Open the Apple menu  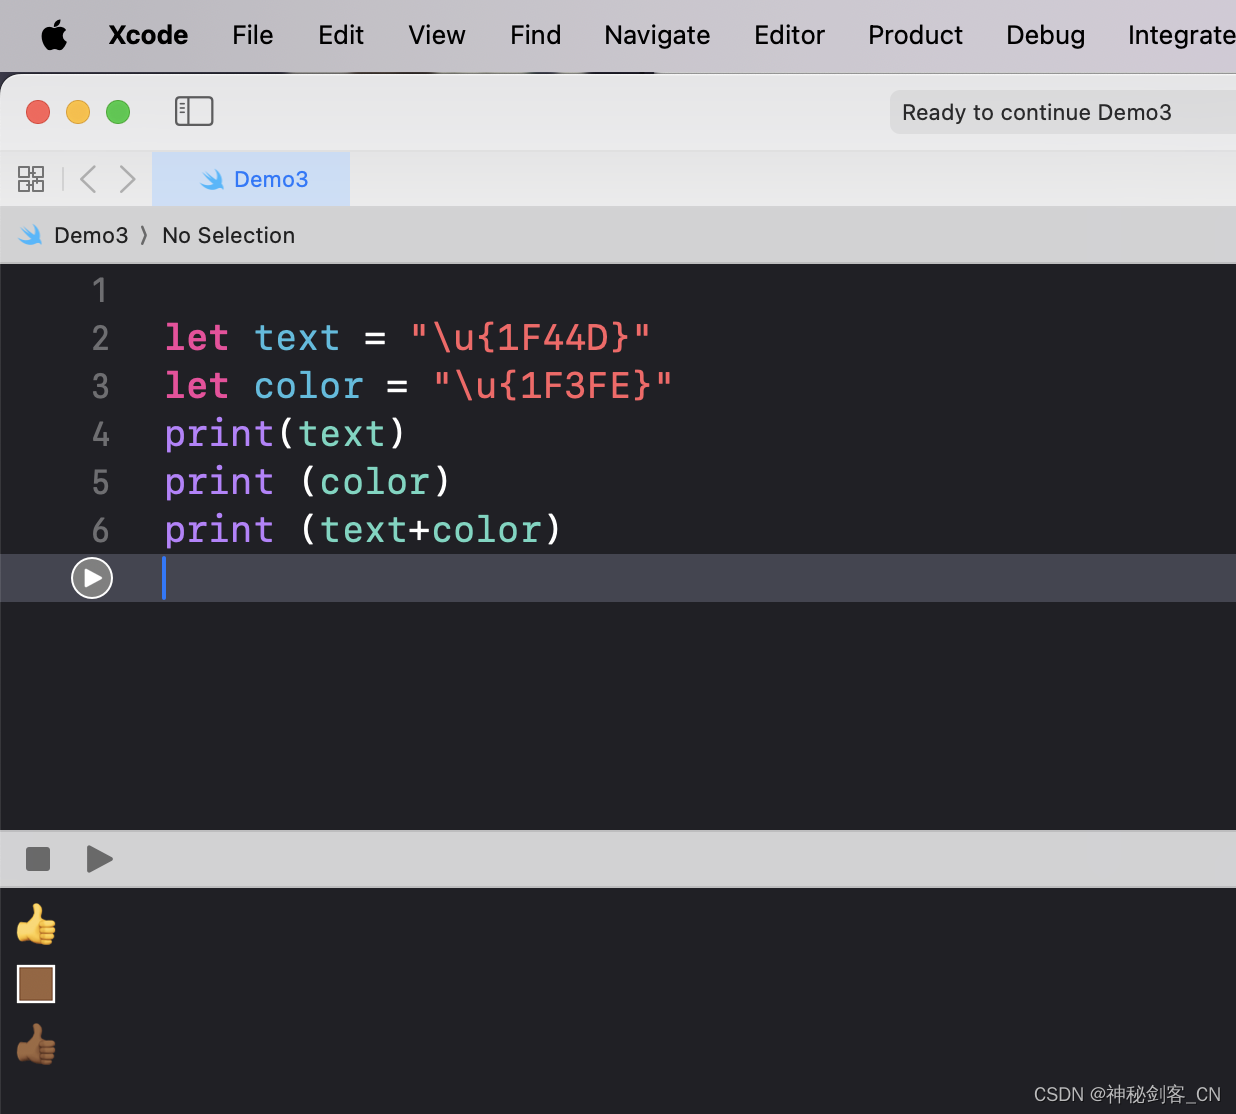[54, 36]
